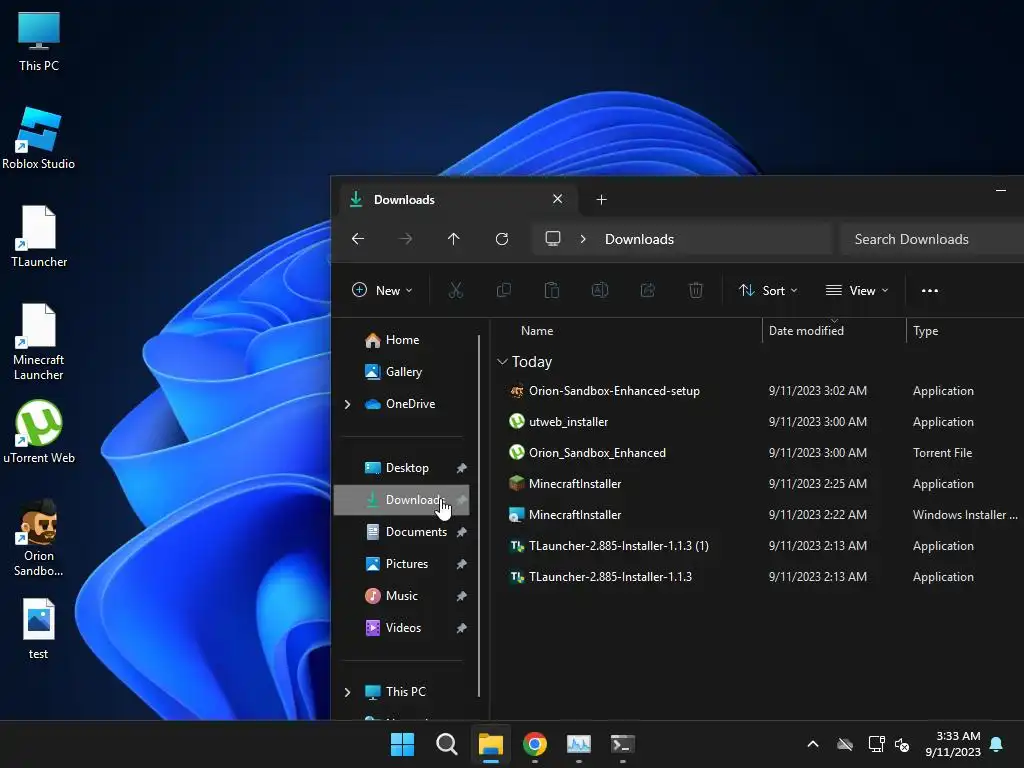
Task: Open the terminal app in taskbar
Action: pos(622,744)
